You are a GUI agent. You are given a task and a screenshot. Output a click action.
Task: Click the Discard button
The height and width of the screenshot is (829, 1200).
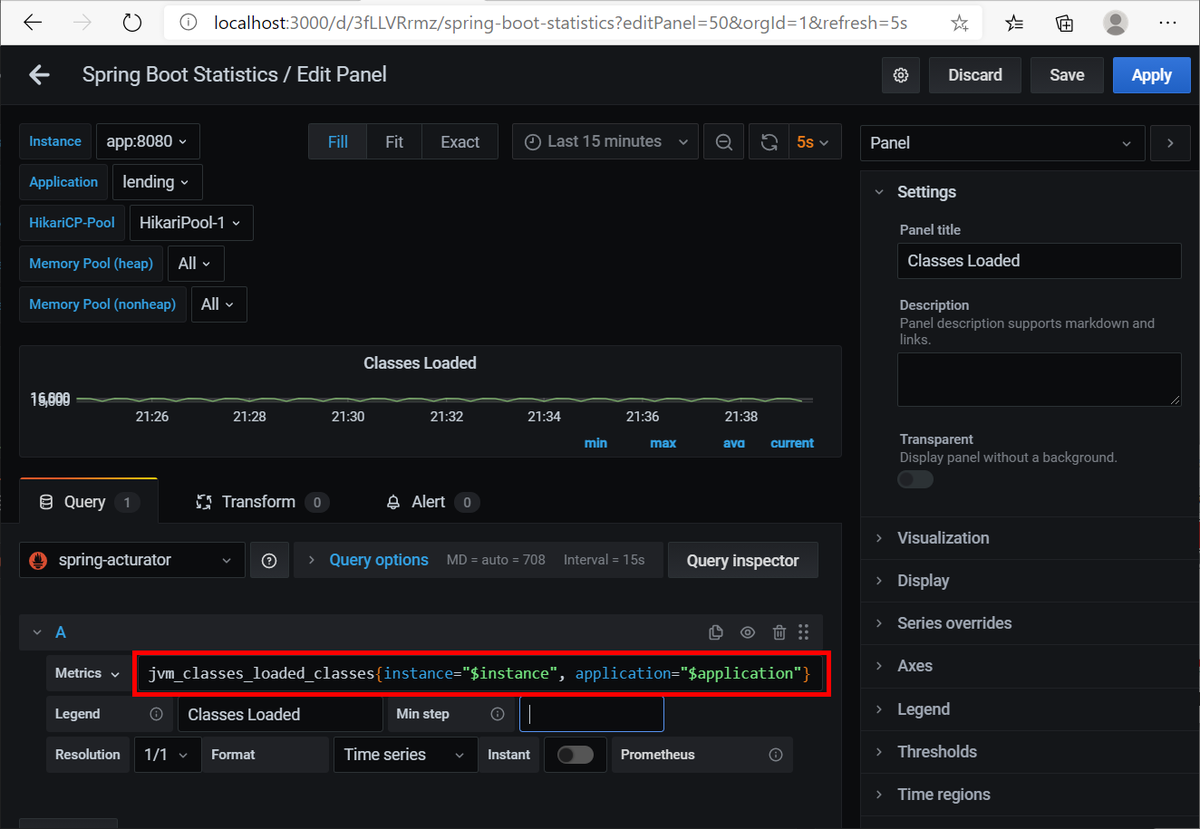pyautogui.click(x=975, y=75)
